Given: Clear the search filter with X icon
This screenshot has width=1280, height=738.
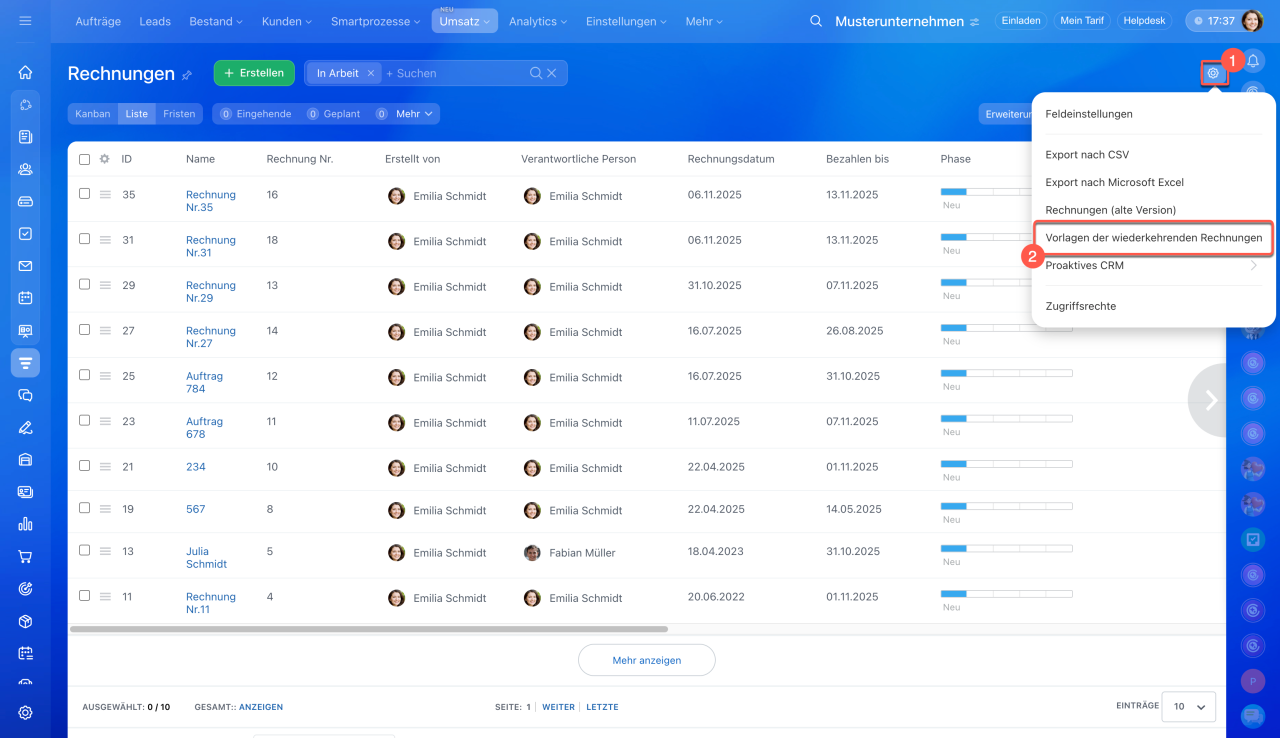Looking at the screenshot, I should click(x=551, y=73).
